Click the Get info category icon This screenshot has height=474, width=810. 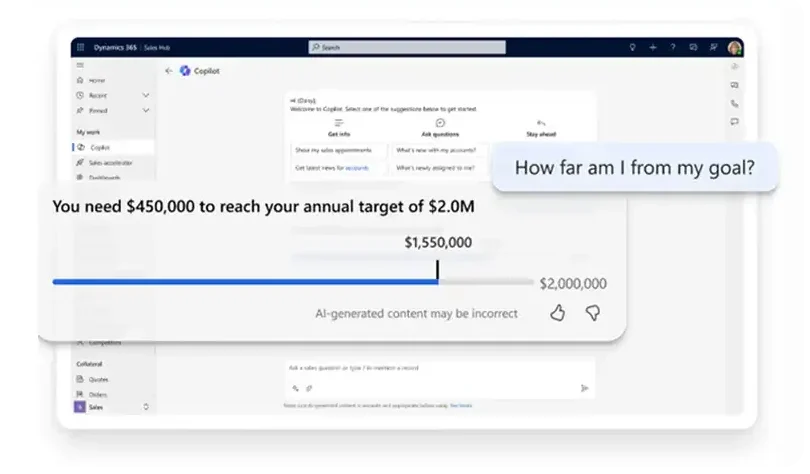[339, 123]
